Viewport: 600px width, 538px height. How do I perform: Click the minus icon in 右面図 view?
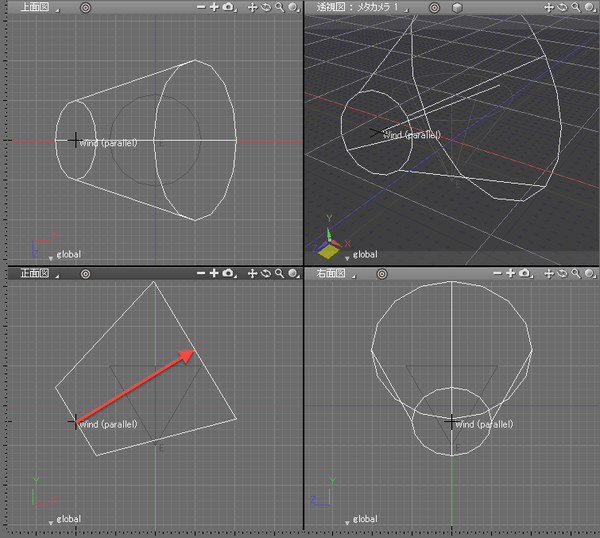coord(497,273)
